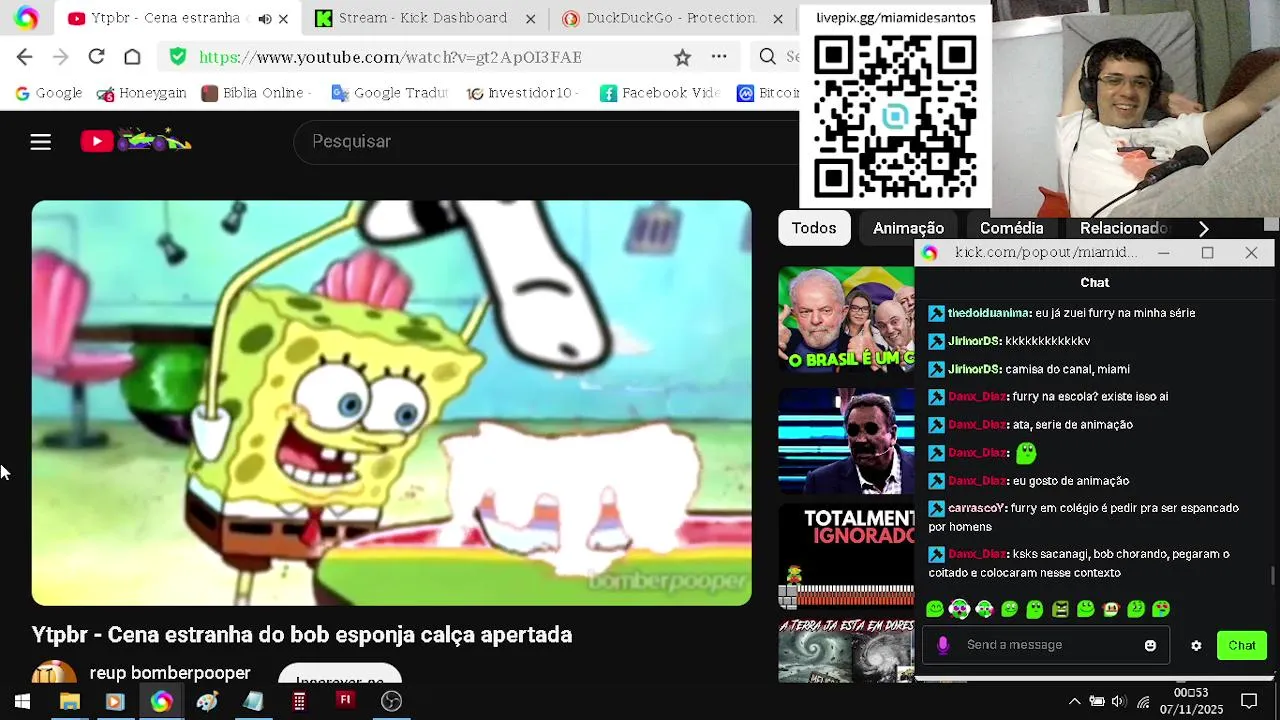Open the Windows Start menu
Screen dimensions: 1280x720
tap(22, 701)
